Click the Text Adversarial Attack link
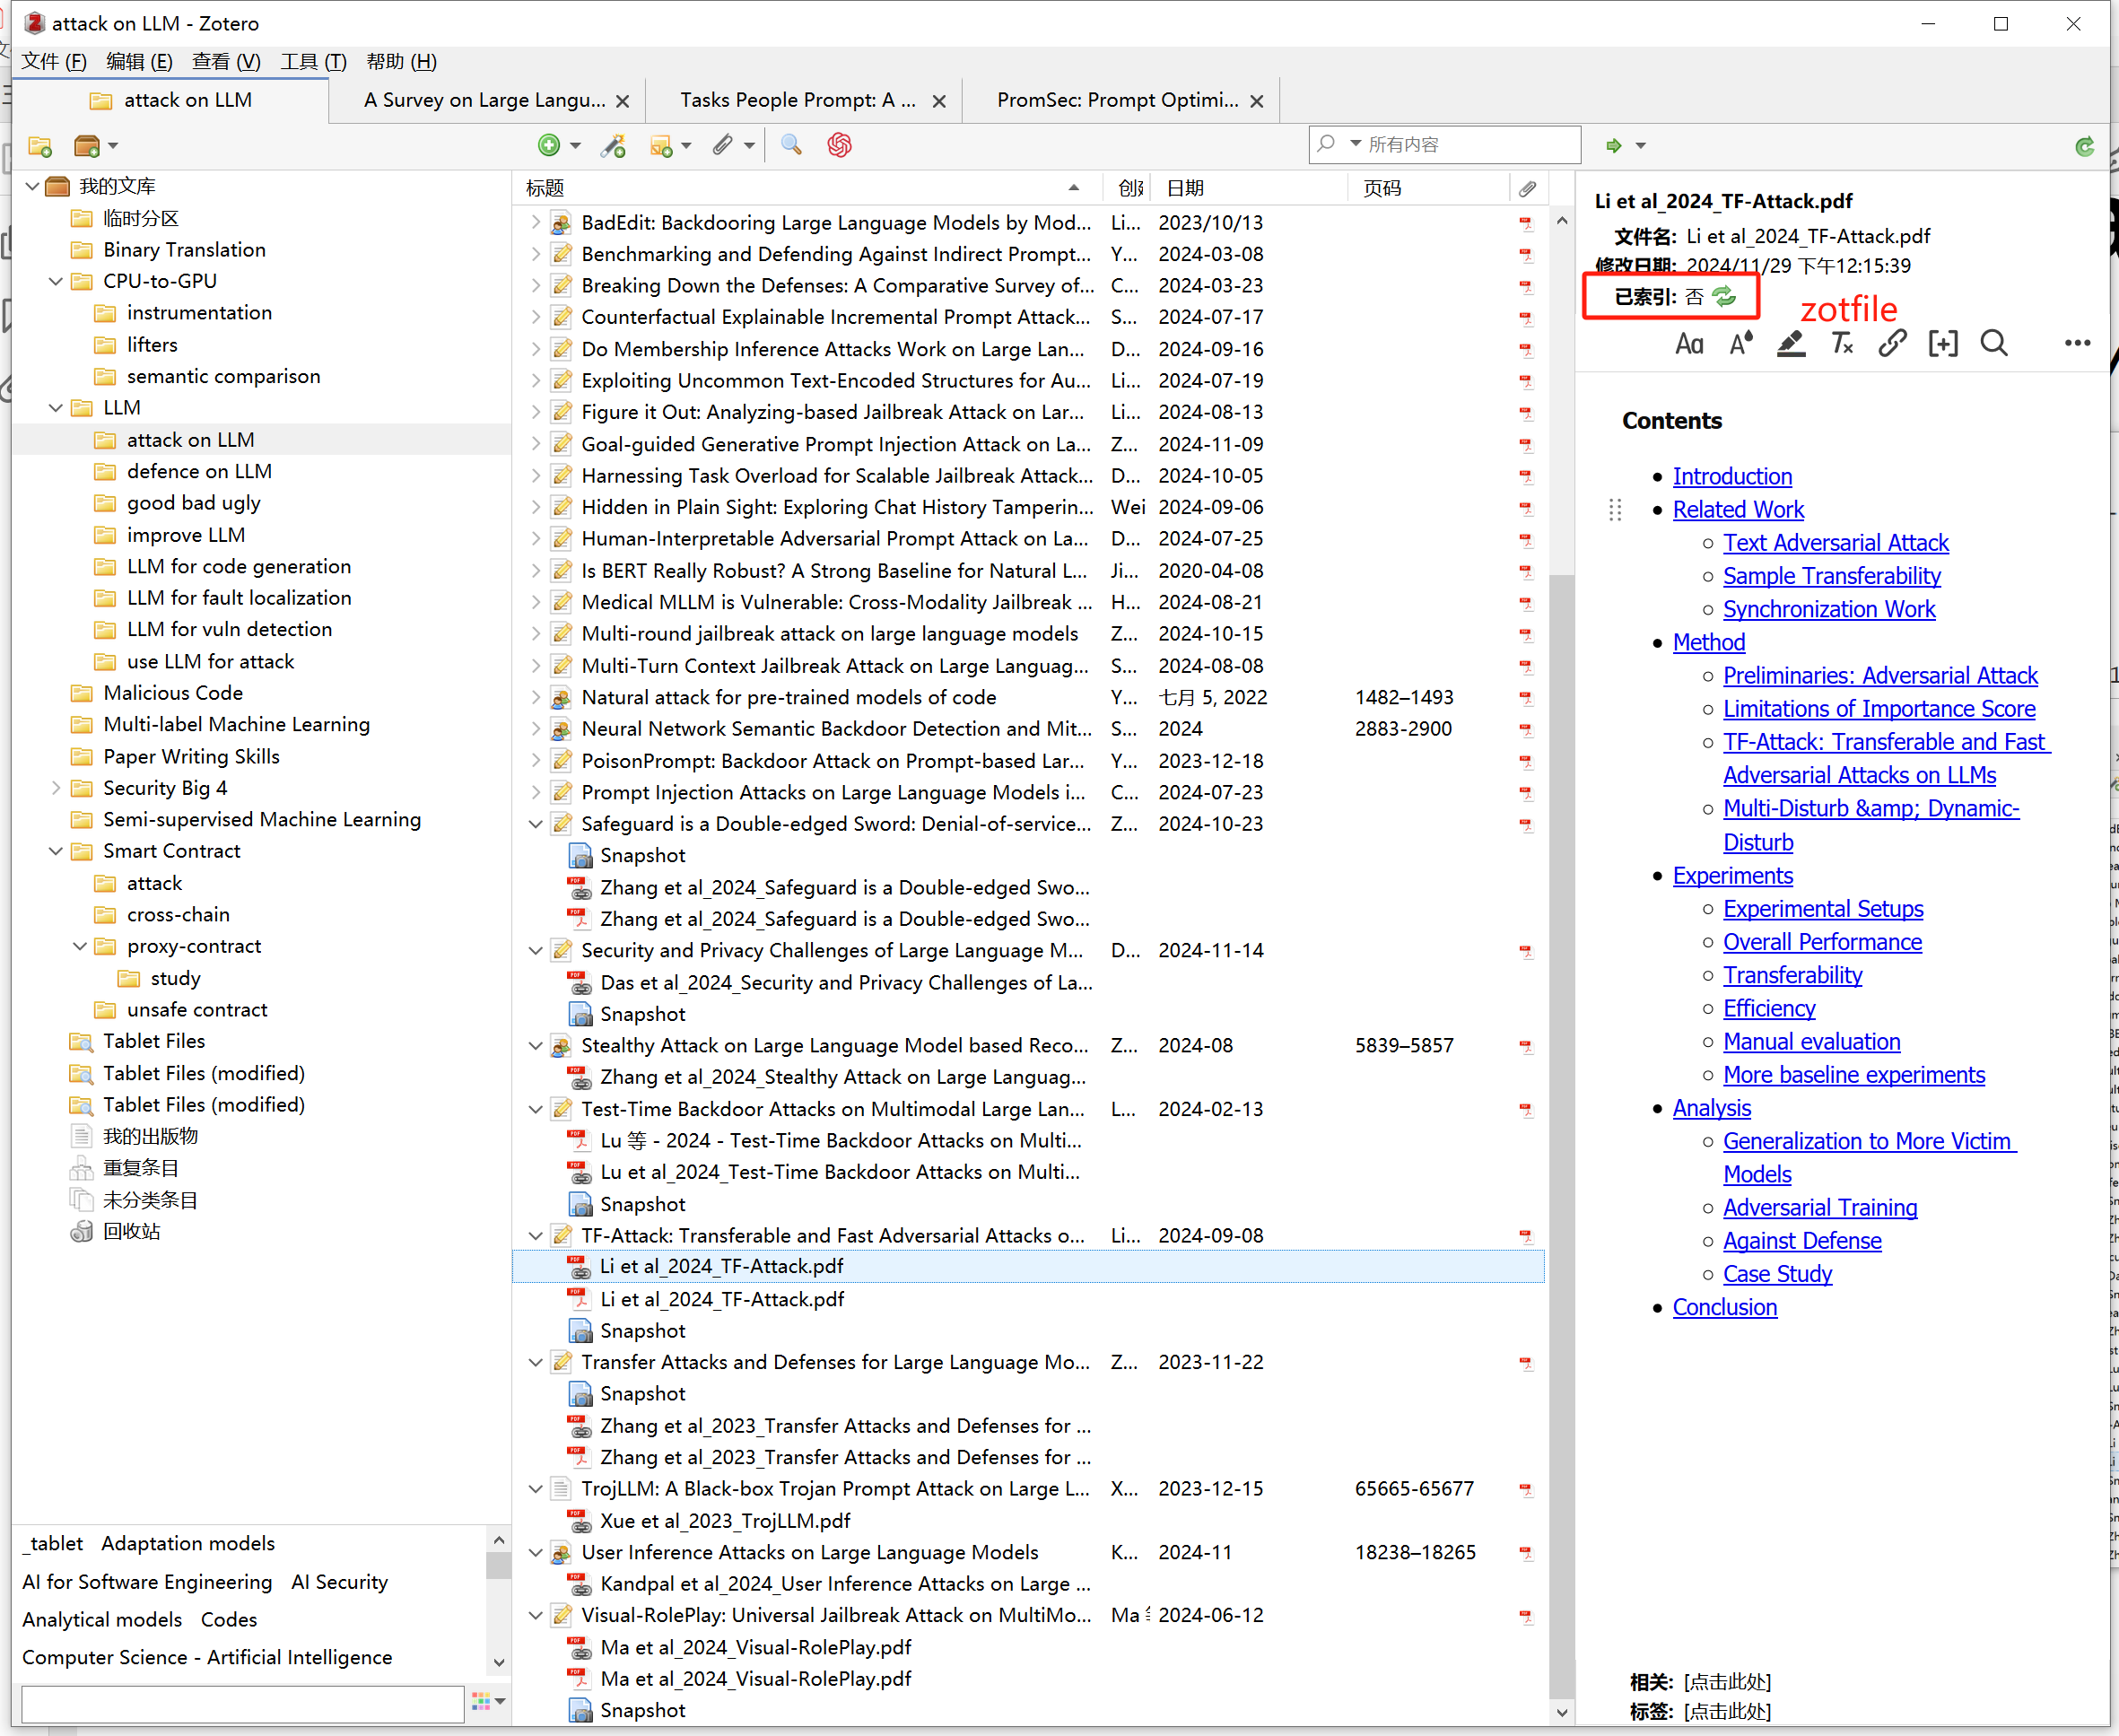Viewport: 2119px width, 1736px height. click(1835, 543)
